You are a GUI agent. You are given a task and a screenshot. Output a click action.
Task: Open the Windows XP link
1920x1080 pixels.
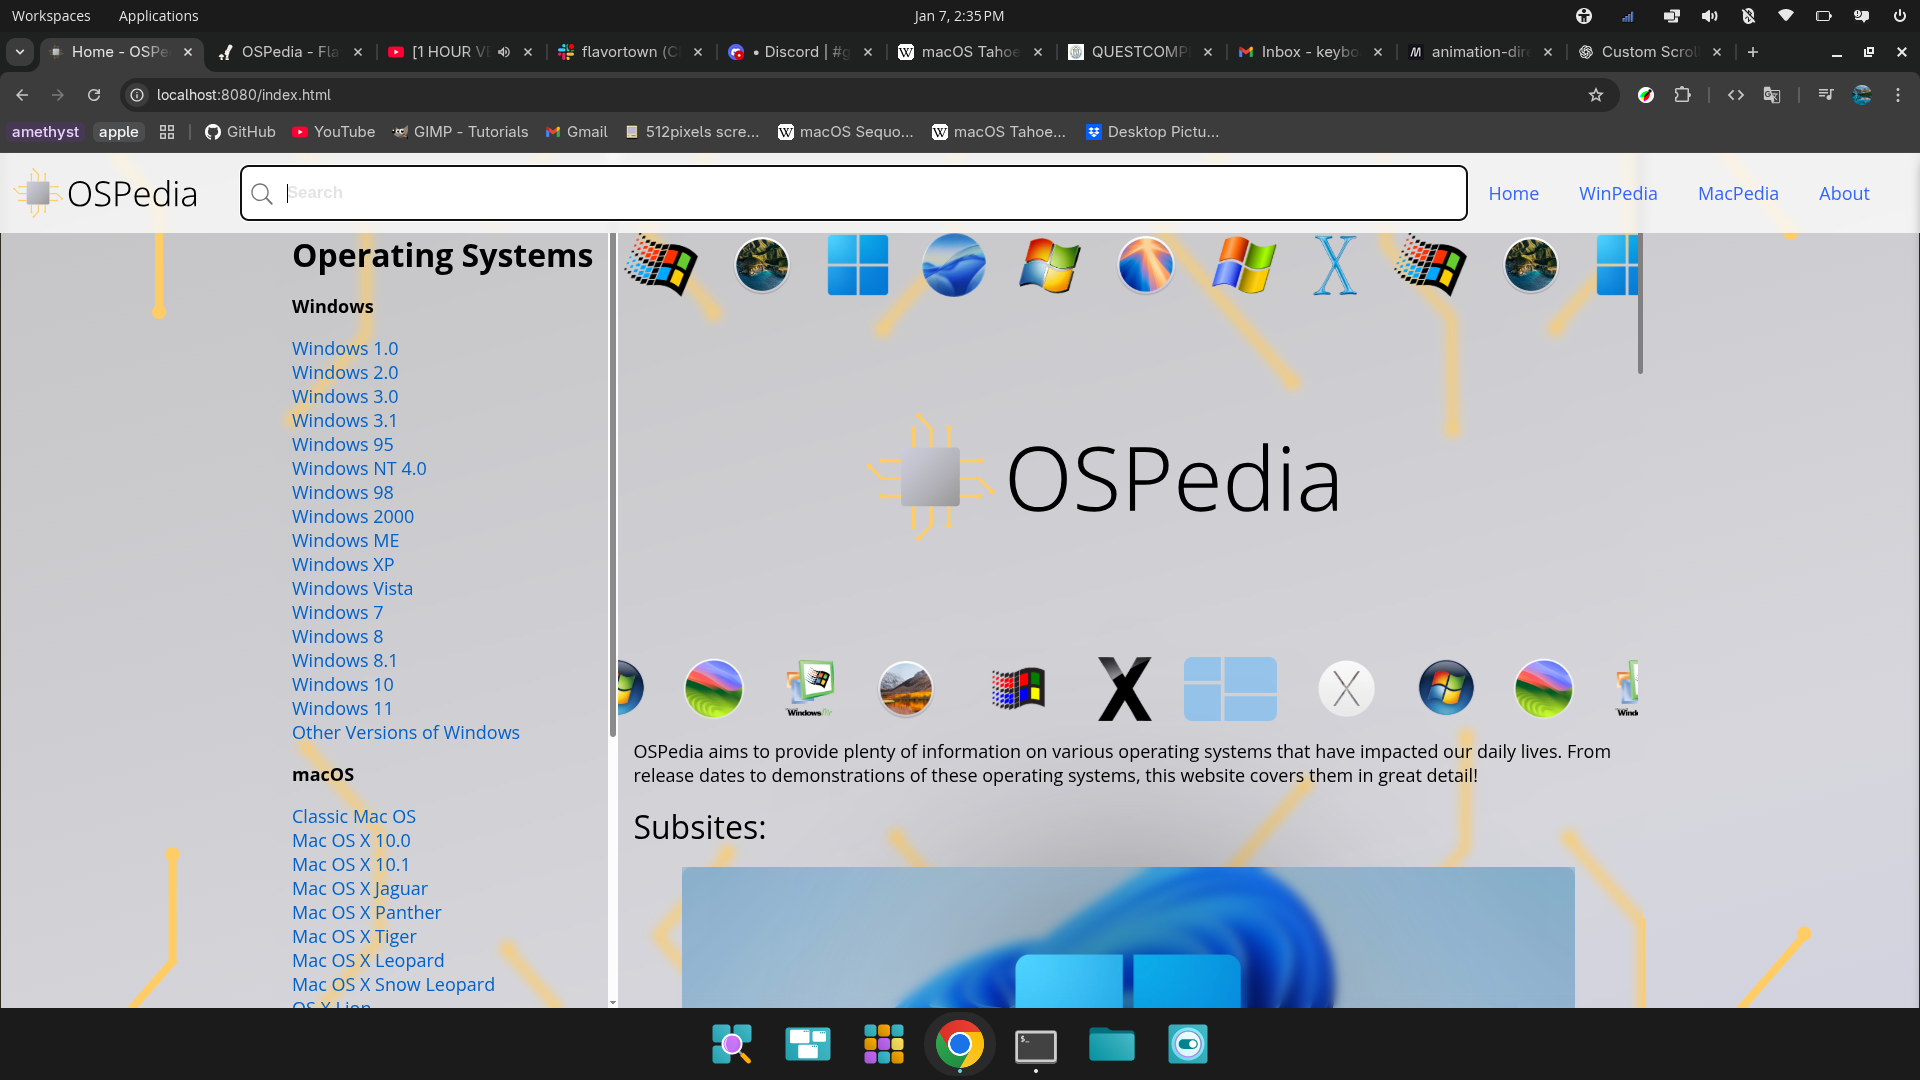pos(343,565)
